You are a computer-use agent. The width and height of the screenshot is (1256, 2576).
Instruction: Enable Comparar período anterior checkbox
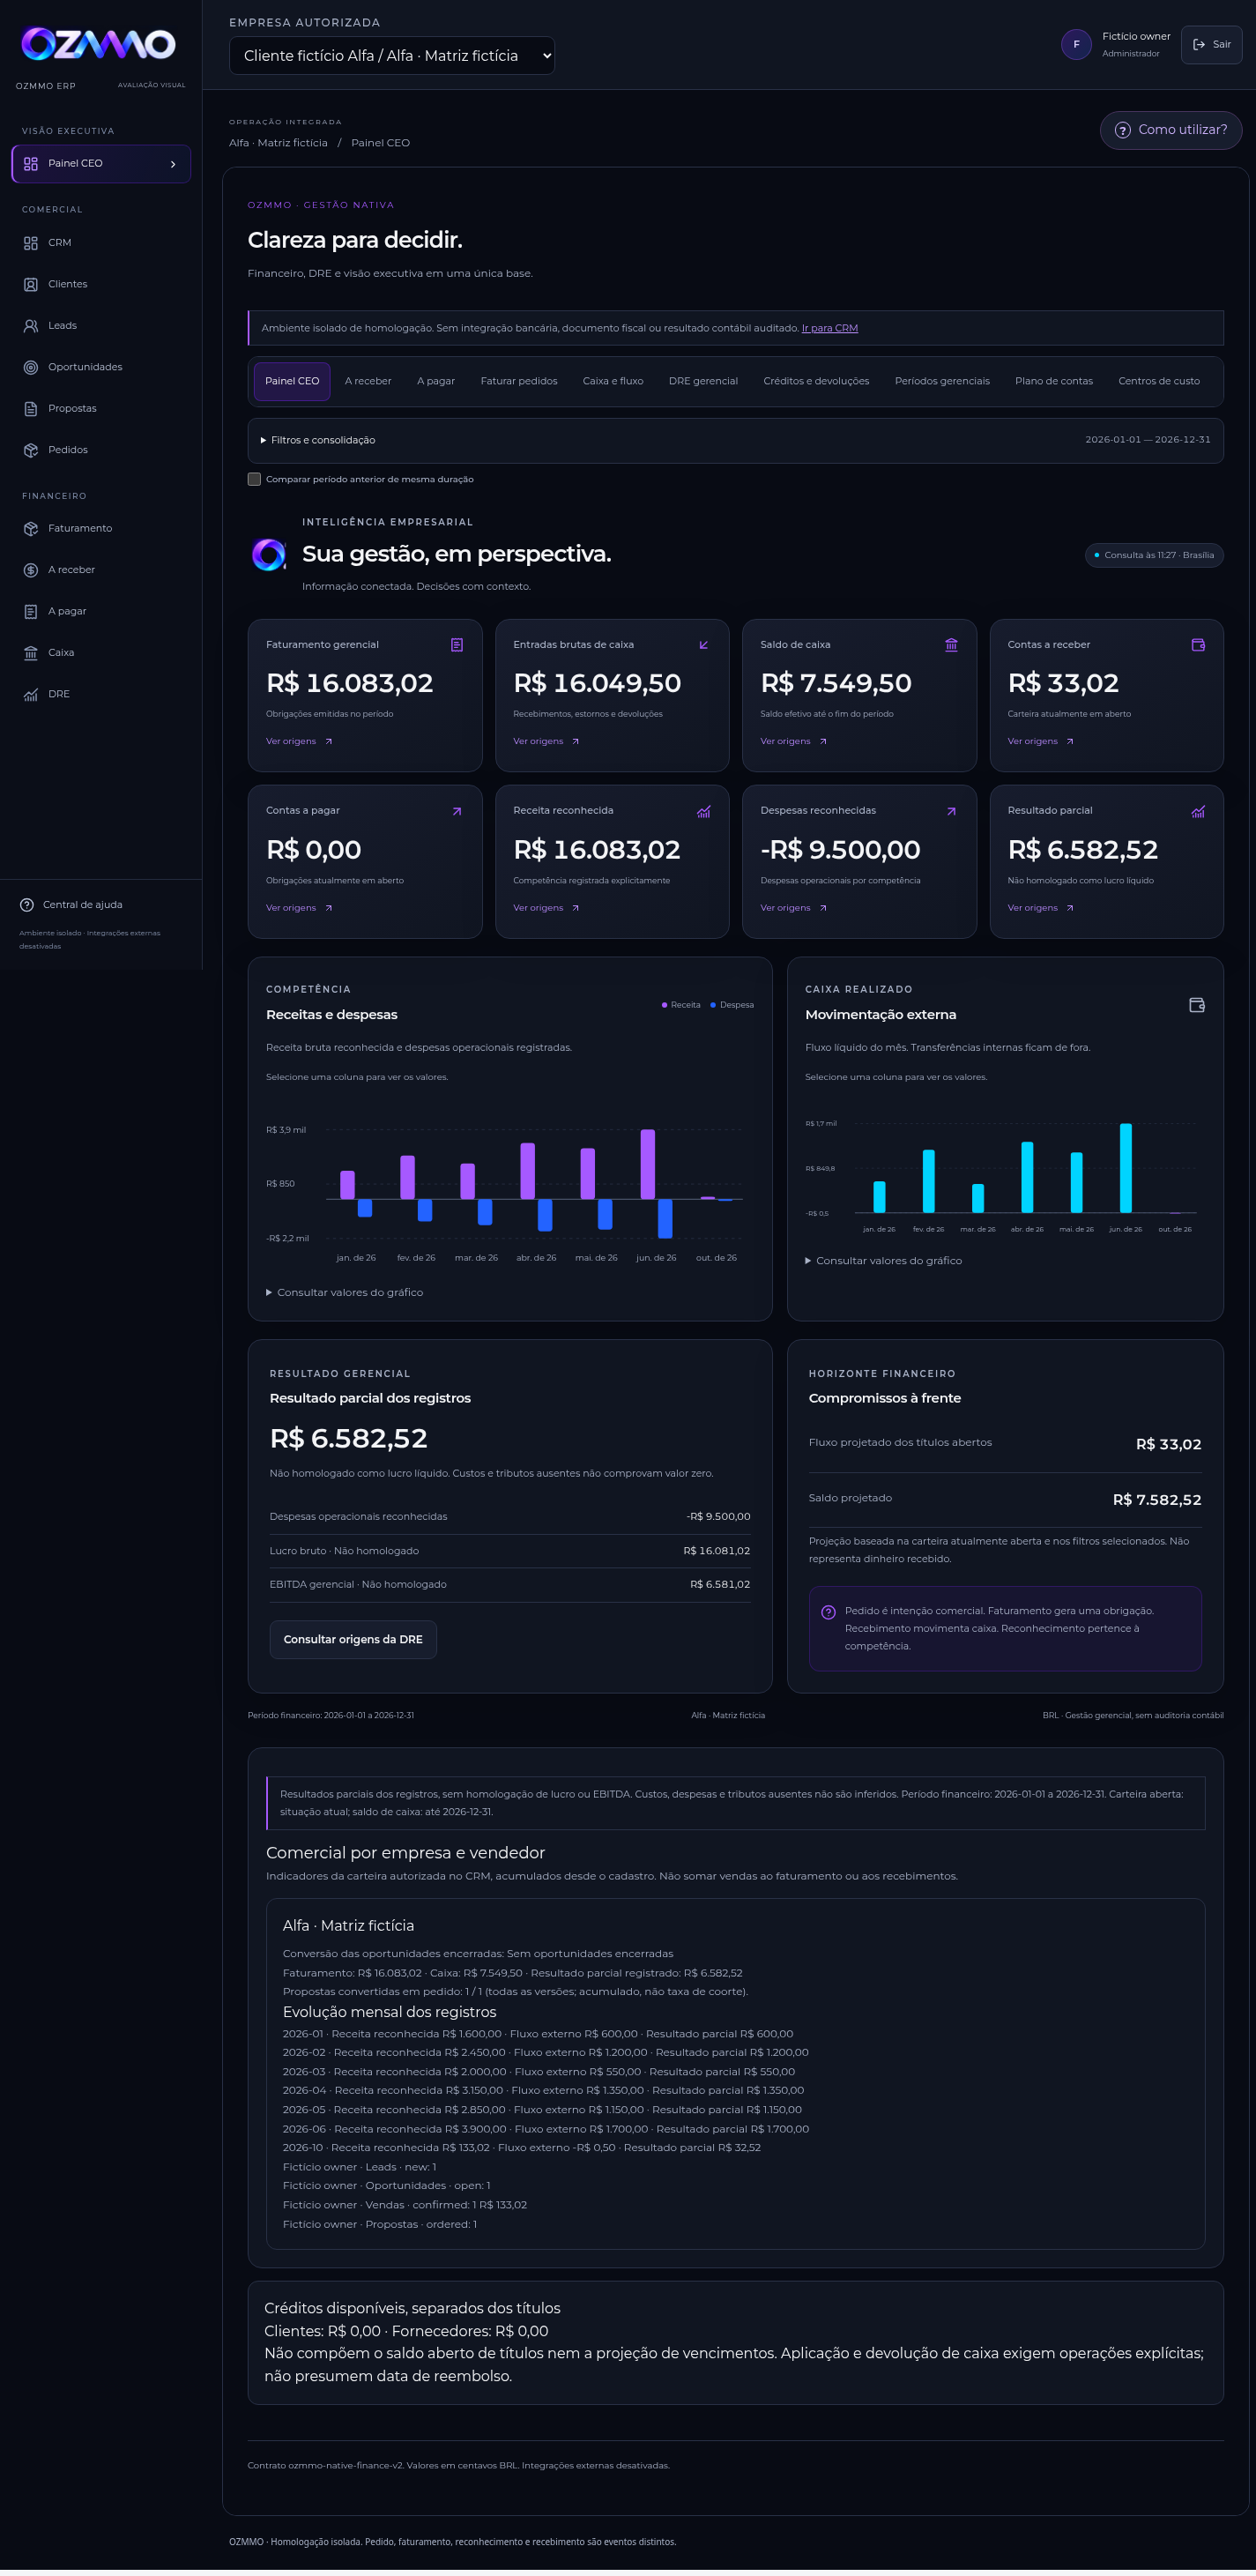[255, 479]
